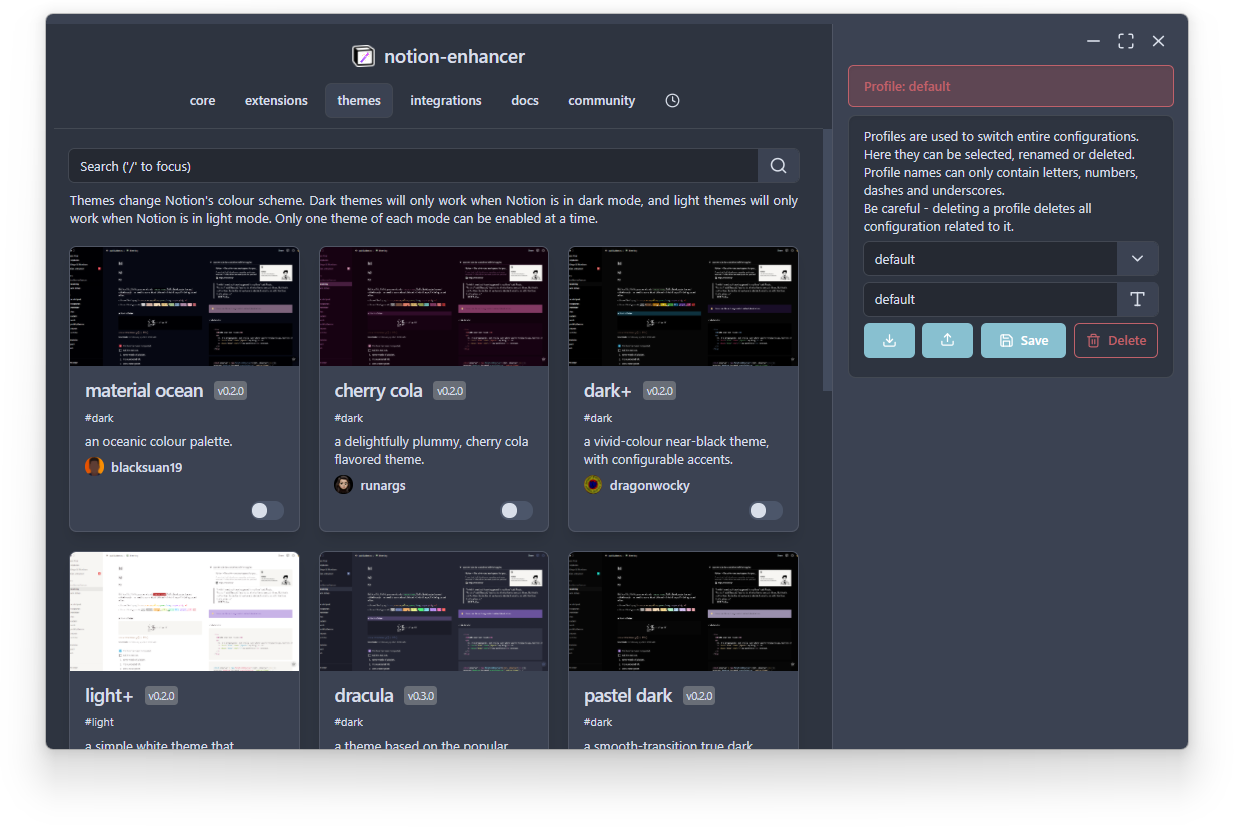Open the default profile select box

point(990,259)
